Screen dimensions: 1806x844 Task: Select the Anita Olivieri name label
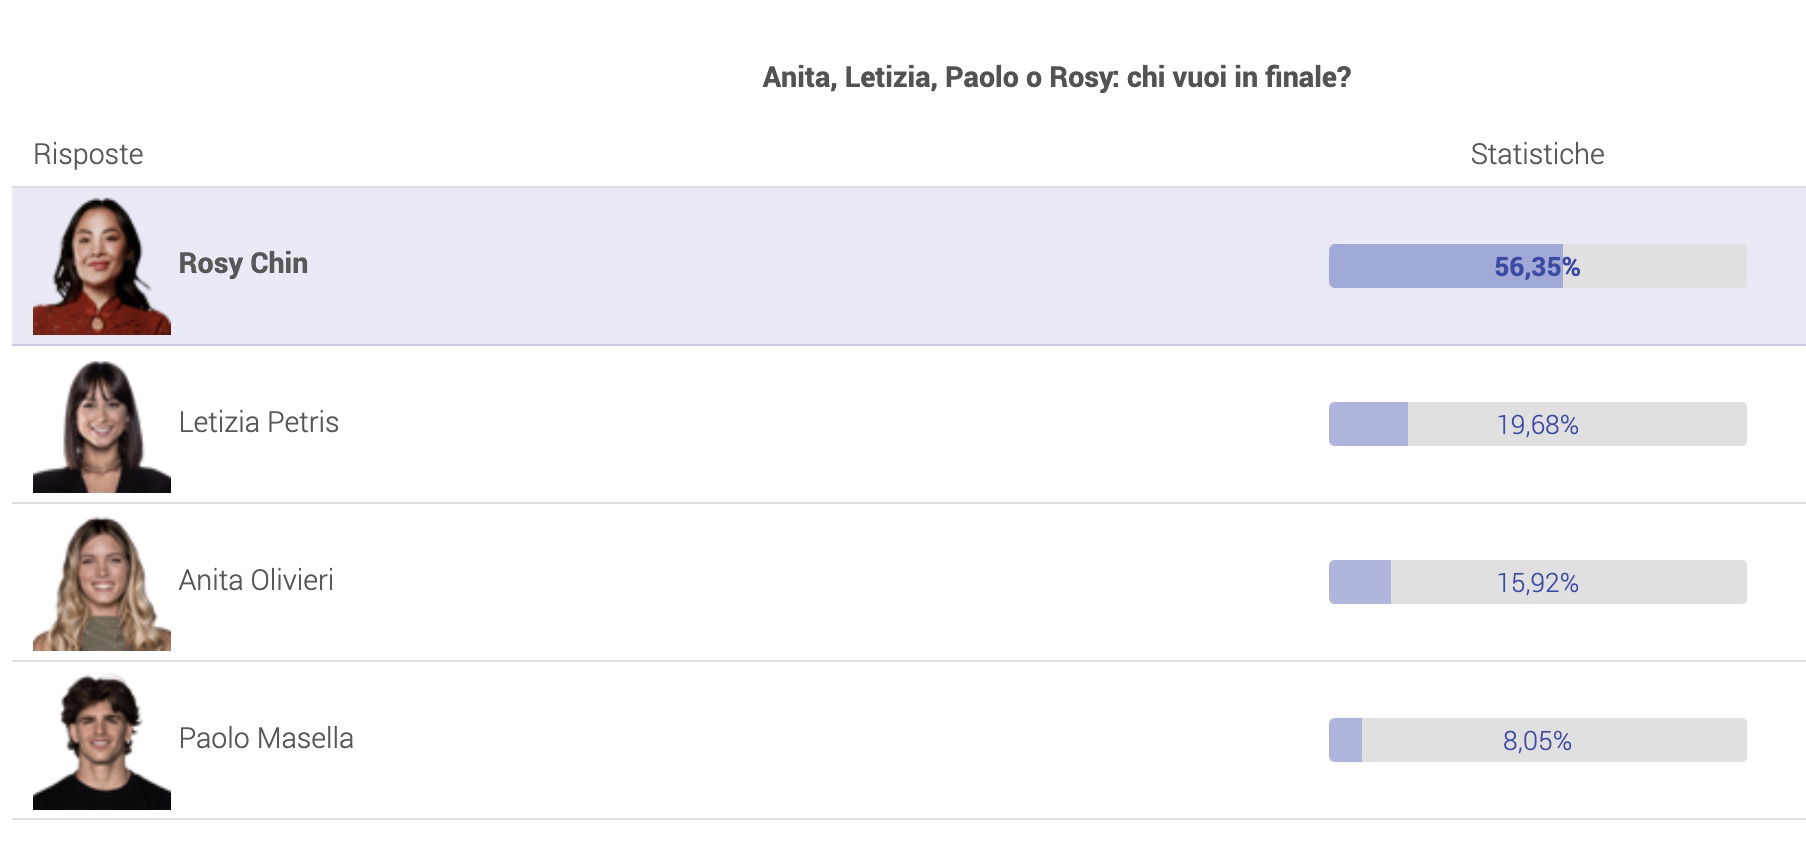click(256, 580)
